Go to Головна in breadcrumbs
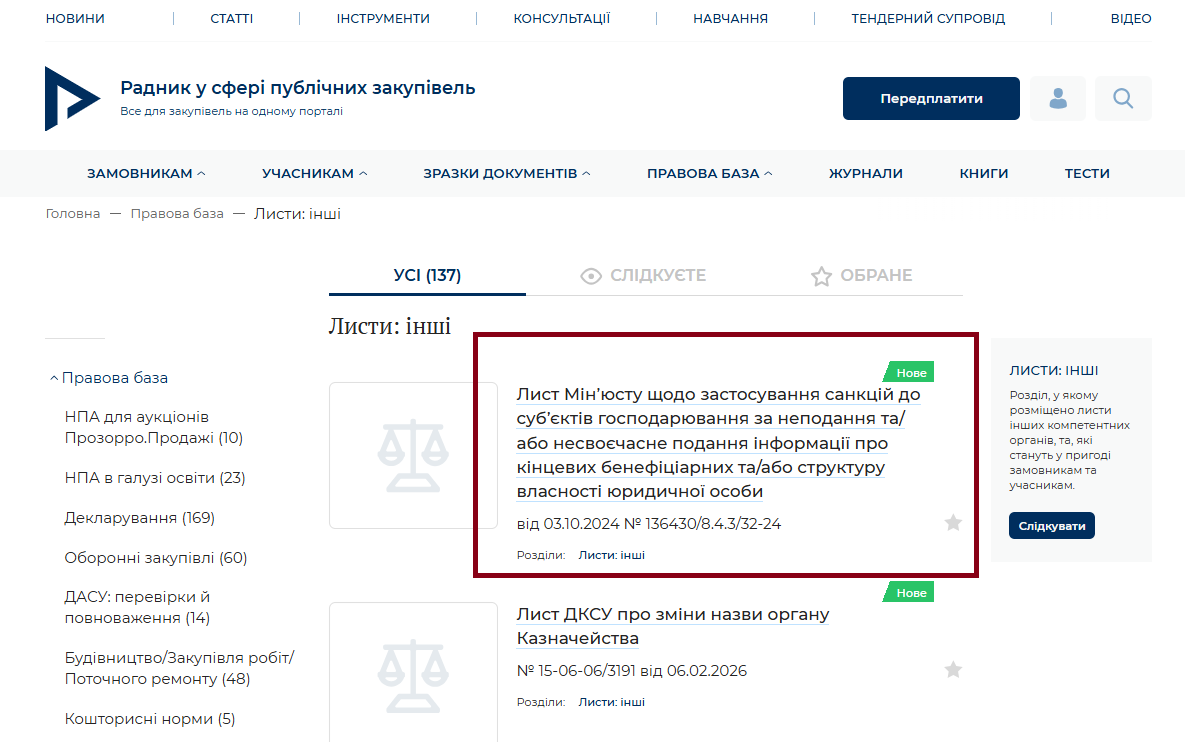 [x=73, y=214]
